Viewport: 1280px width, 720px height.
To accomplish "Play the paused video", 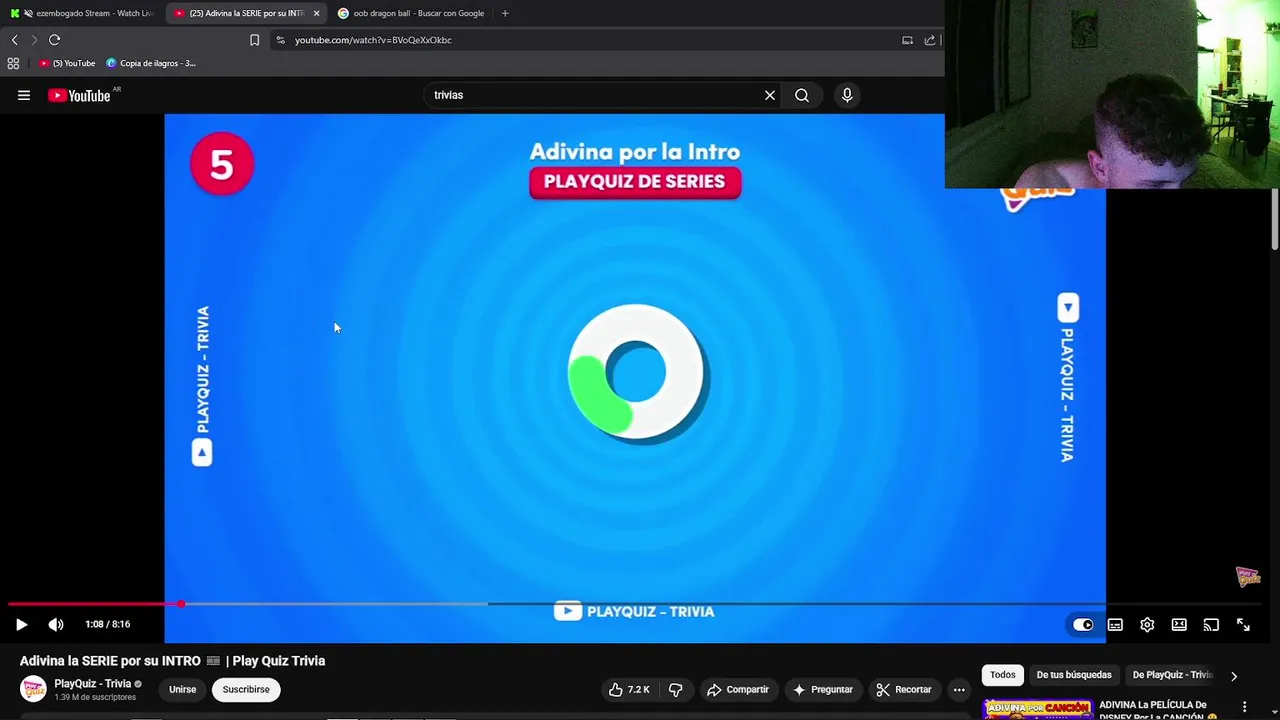I will coord(21,624).
